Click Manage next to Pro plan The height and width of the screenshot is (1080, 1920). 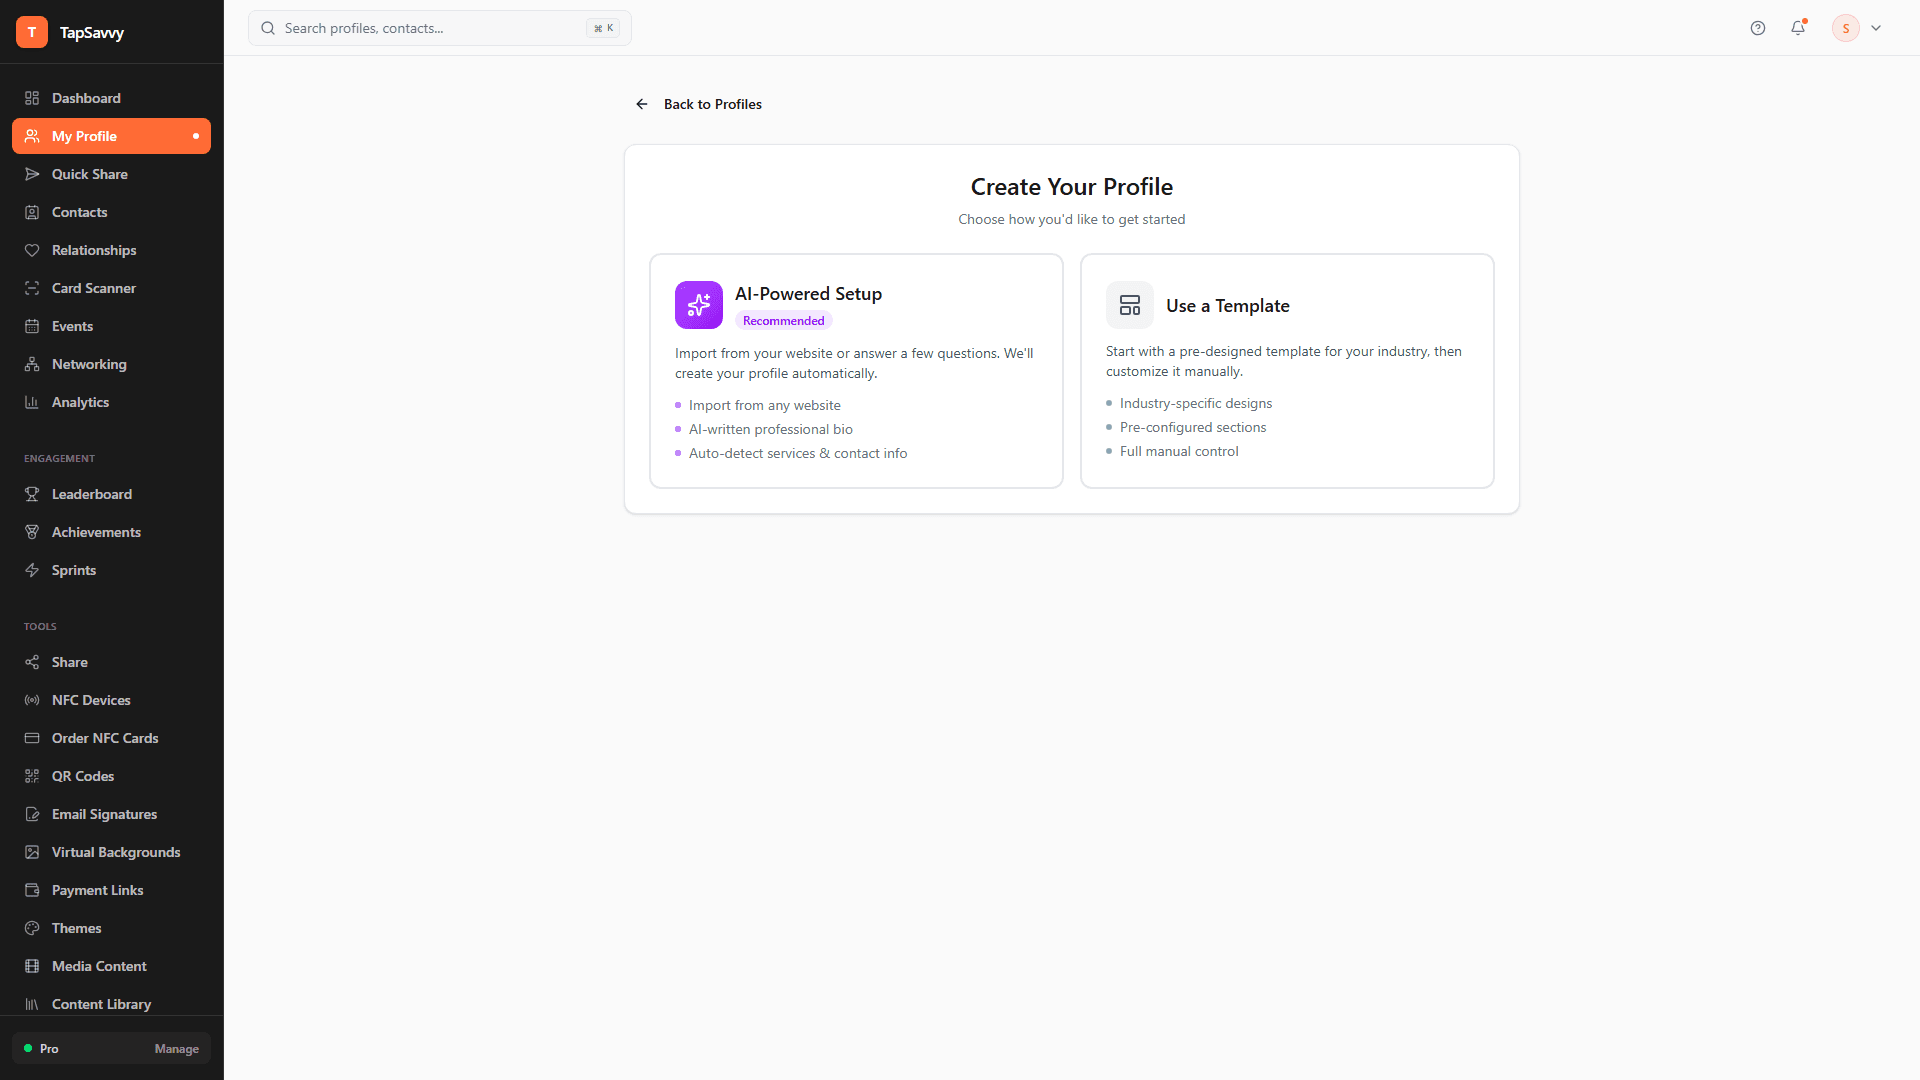click(x=176, y=1049)
